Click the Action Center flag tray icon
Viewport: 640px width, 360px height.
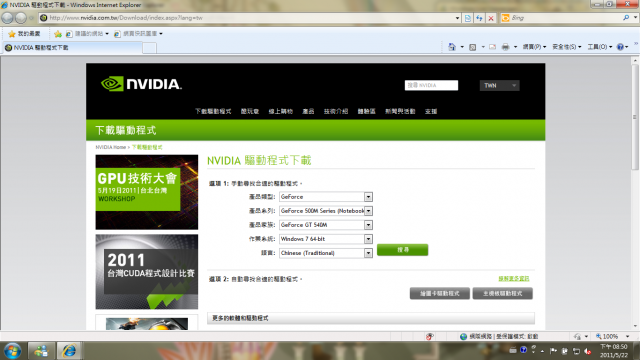(x=553, y=351)
